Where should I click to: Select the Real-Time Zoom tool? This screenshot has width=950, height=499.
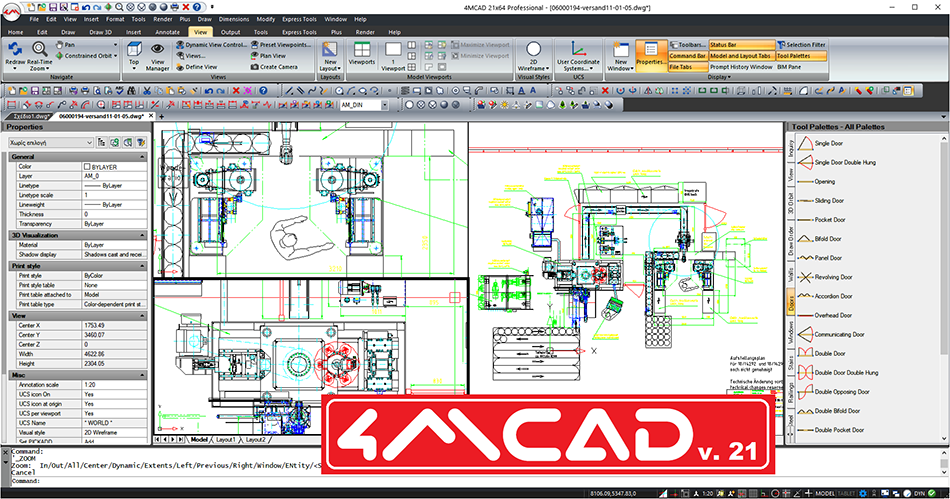[40, 56]
